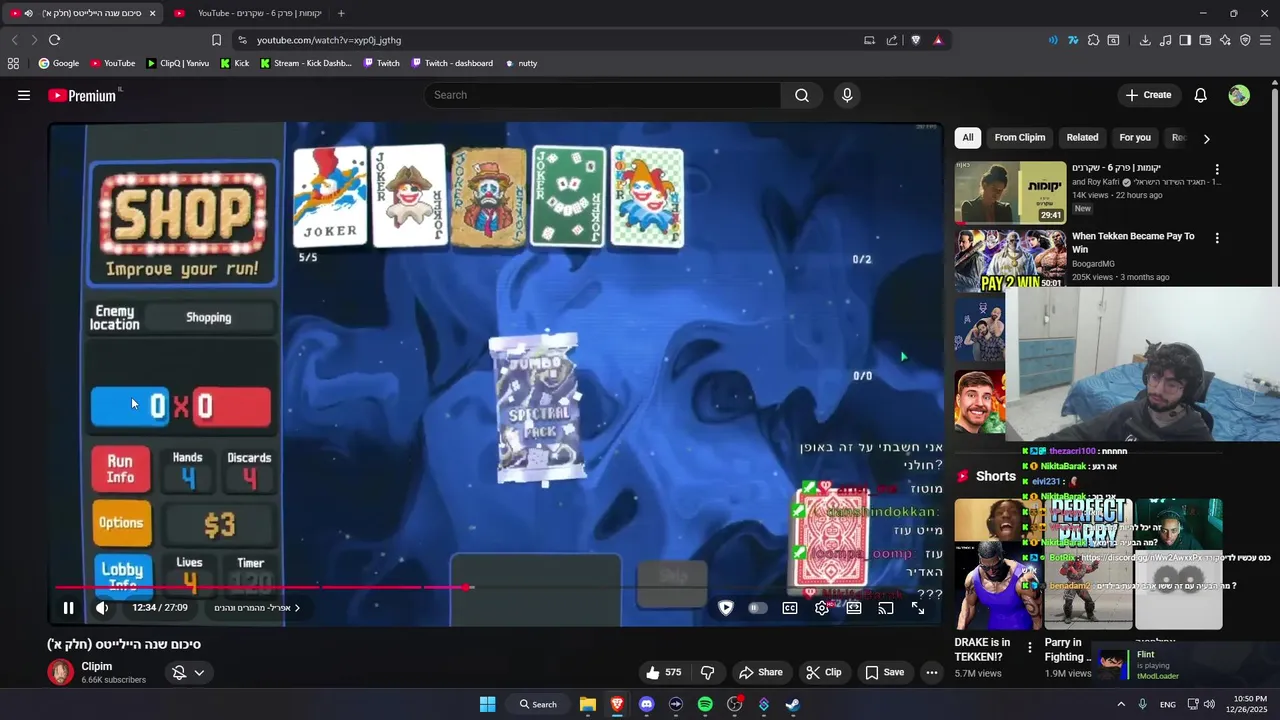Viewport: 1280px width, 720px height.
Task: Click the Clipim channel avatar
Action: click(61, 672)
